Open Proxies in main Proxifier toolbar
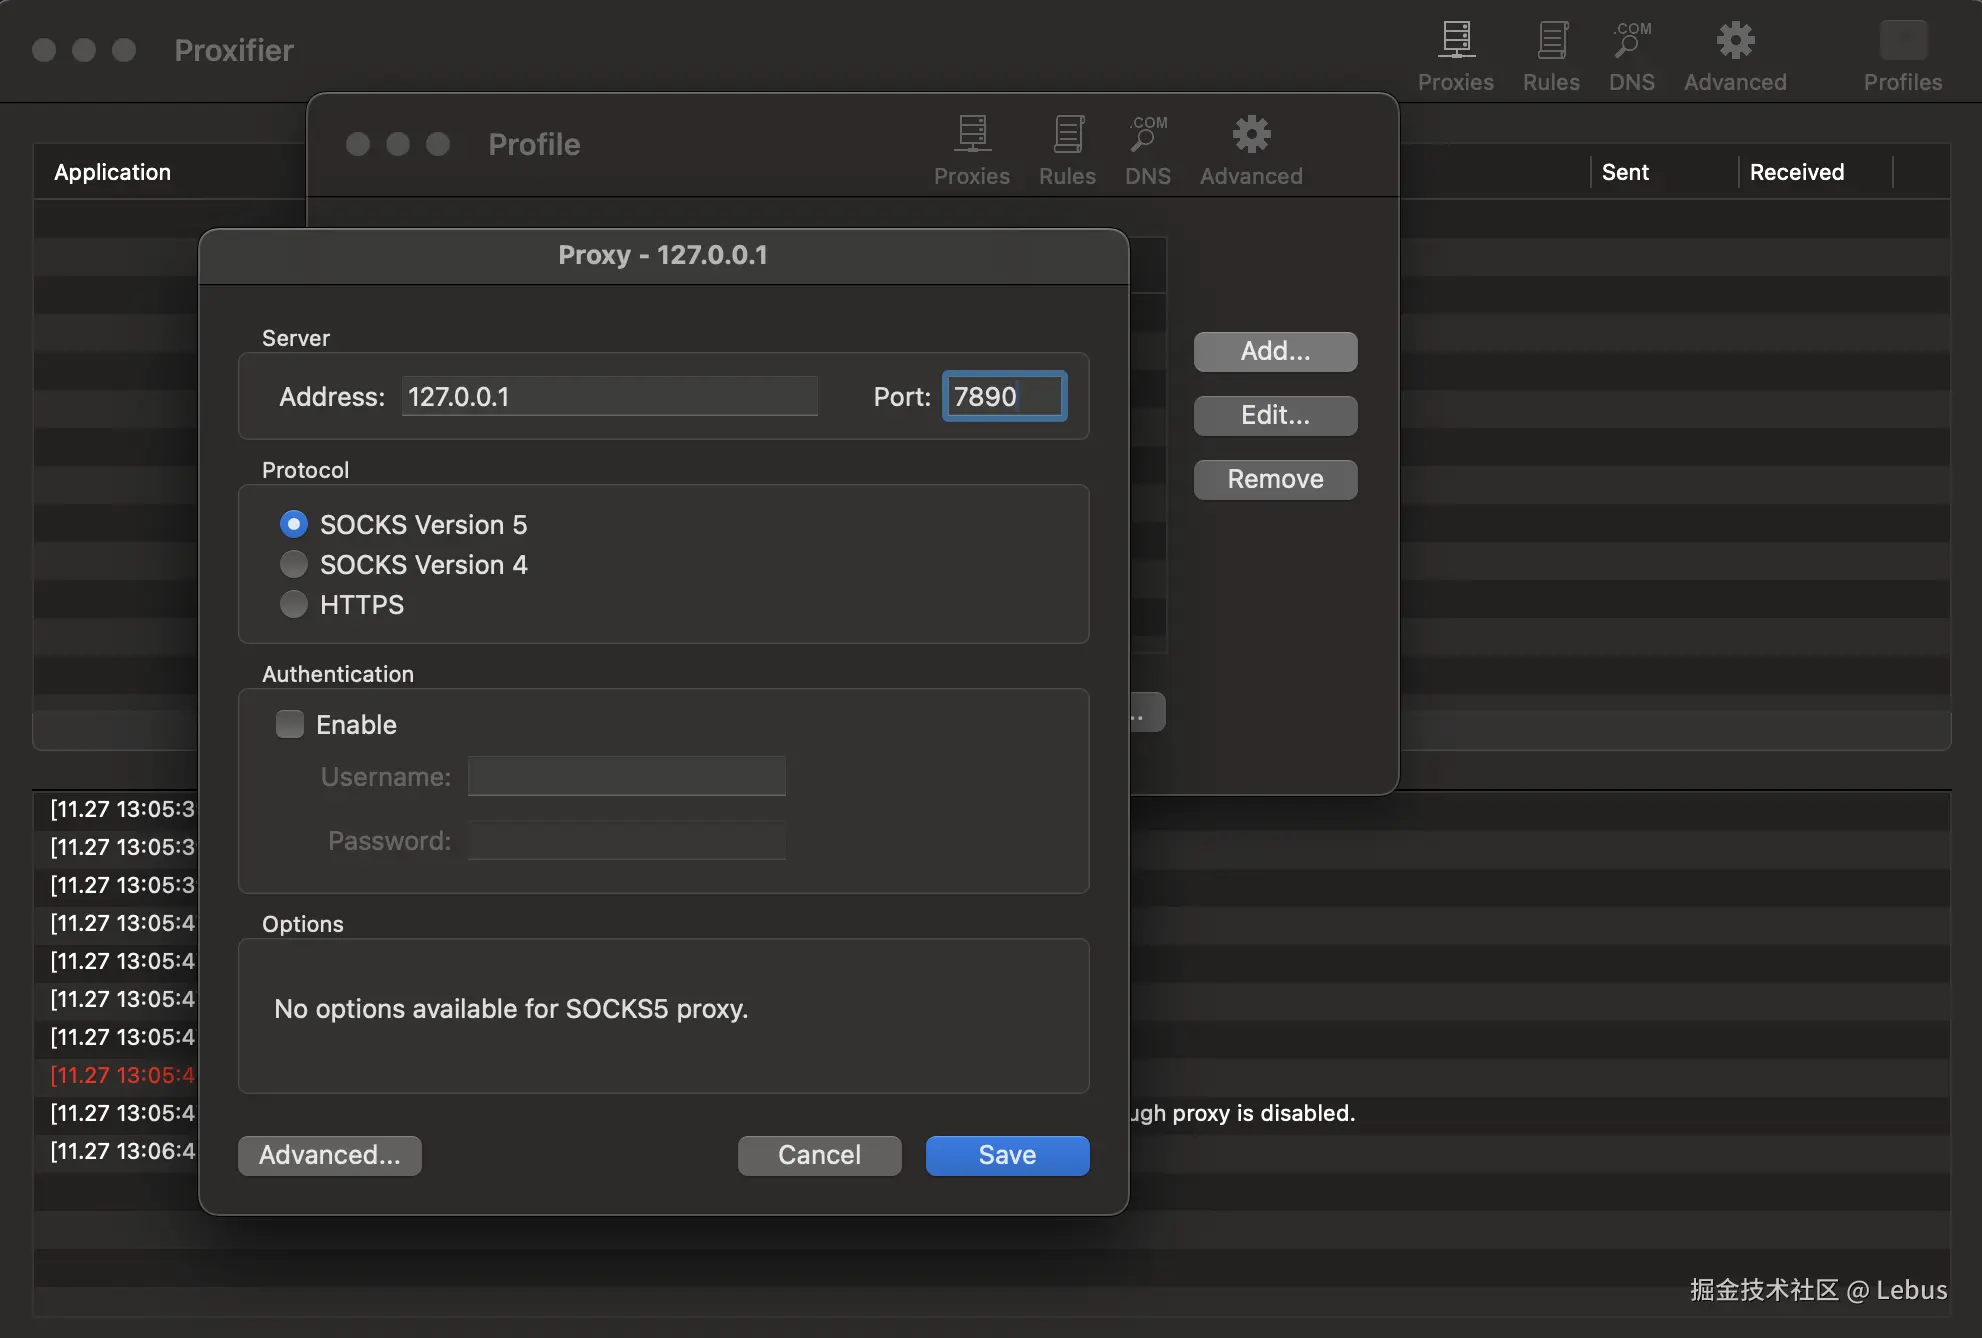The image size is (1982, 1338). pyautogui.click(x=1456, y=56)
